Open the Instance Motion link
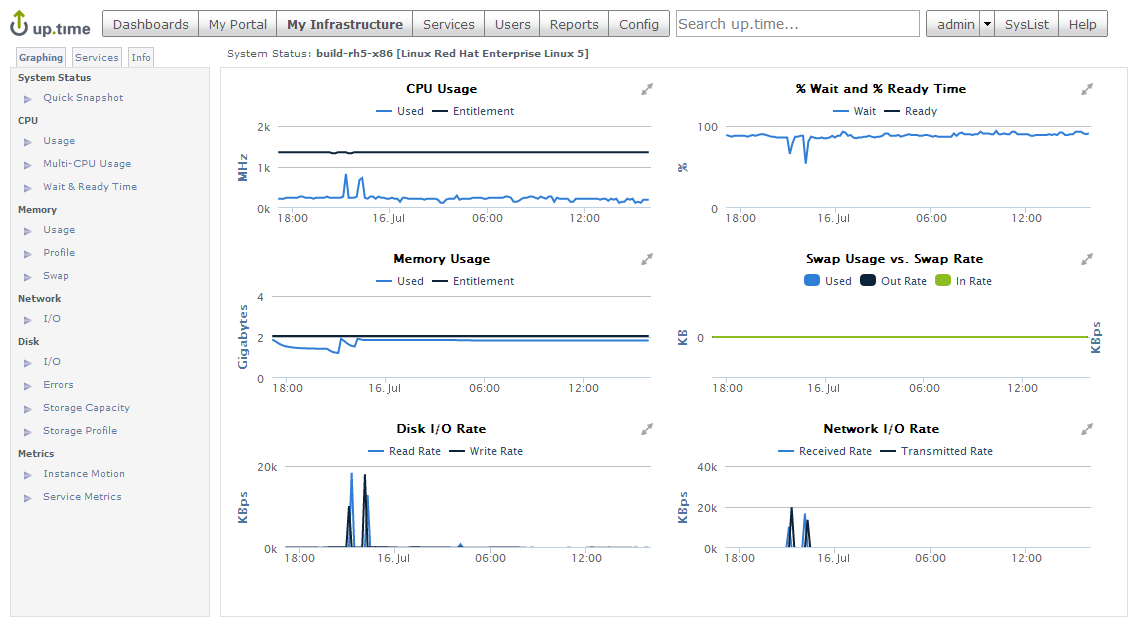 [84, 474]
